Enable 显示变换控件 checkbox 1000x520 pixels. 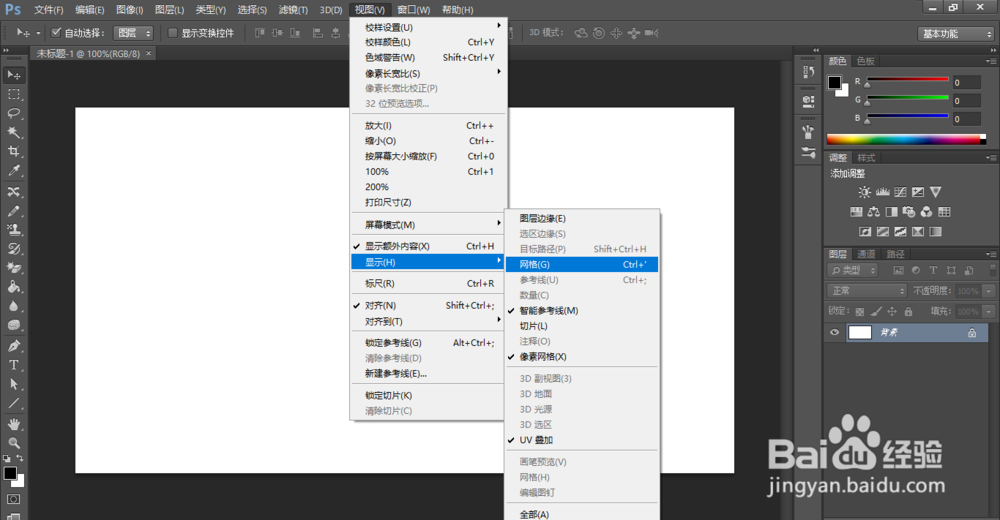[x=172, y=33]
